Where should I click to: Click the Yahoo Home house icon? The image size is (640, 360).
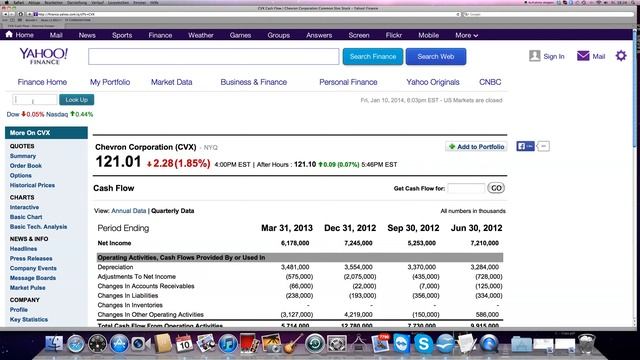point(9,35)
